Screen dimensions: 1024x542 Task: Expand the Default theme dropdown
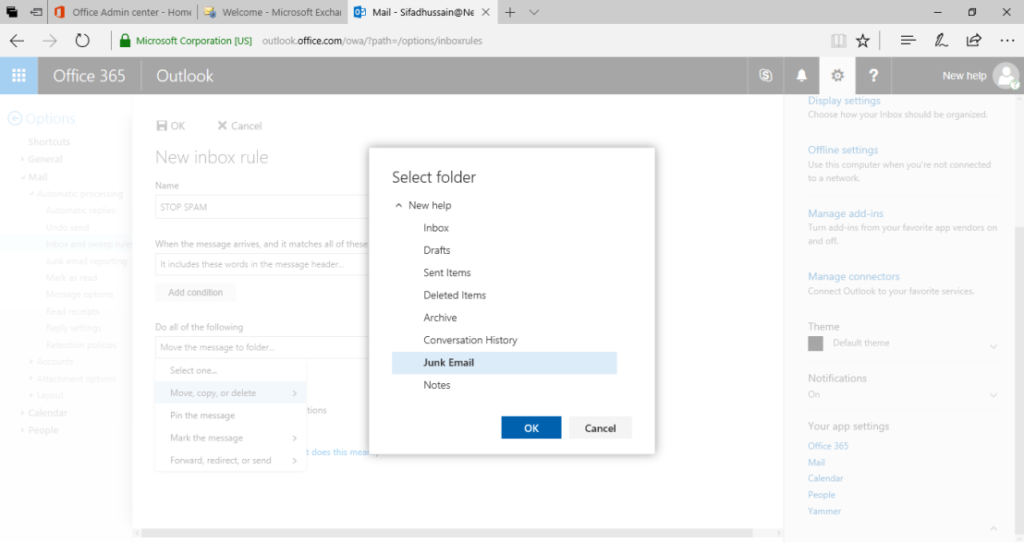coord(993,345)
